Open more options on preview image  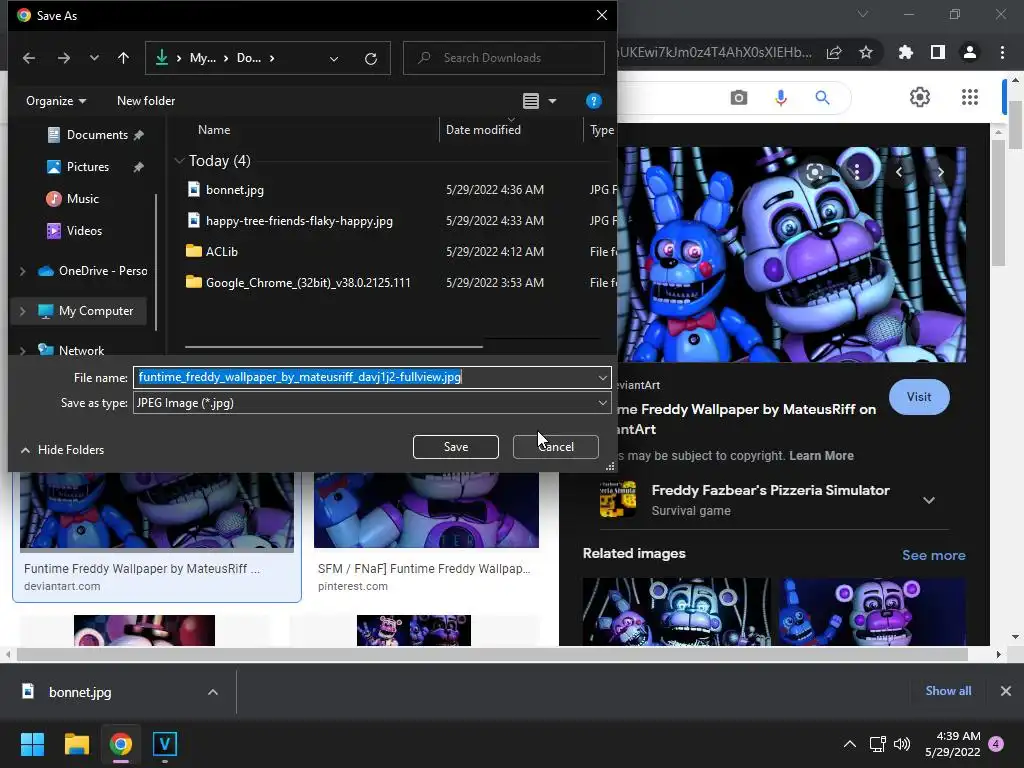click(857, 172)
